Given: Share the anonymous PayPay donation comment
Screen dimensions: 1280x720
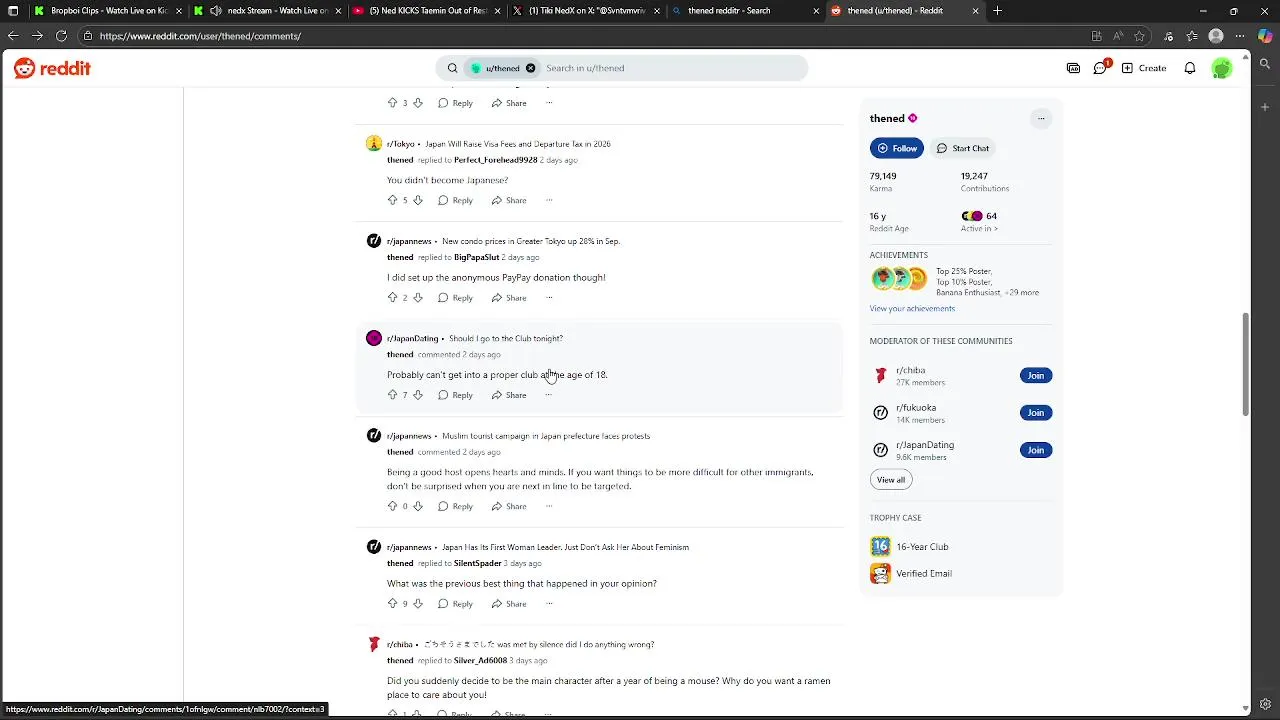Looking at the screenshot, I should coord(508,298).
